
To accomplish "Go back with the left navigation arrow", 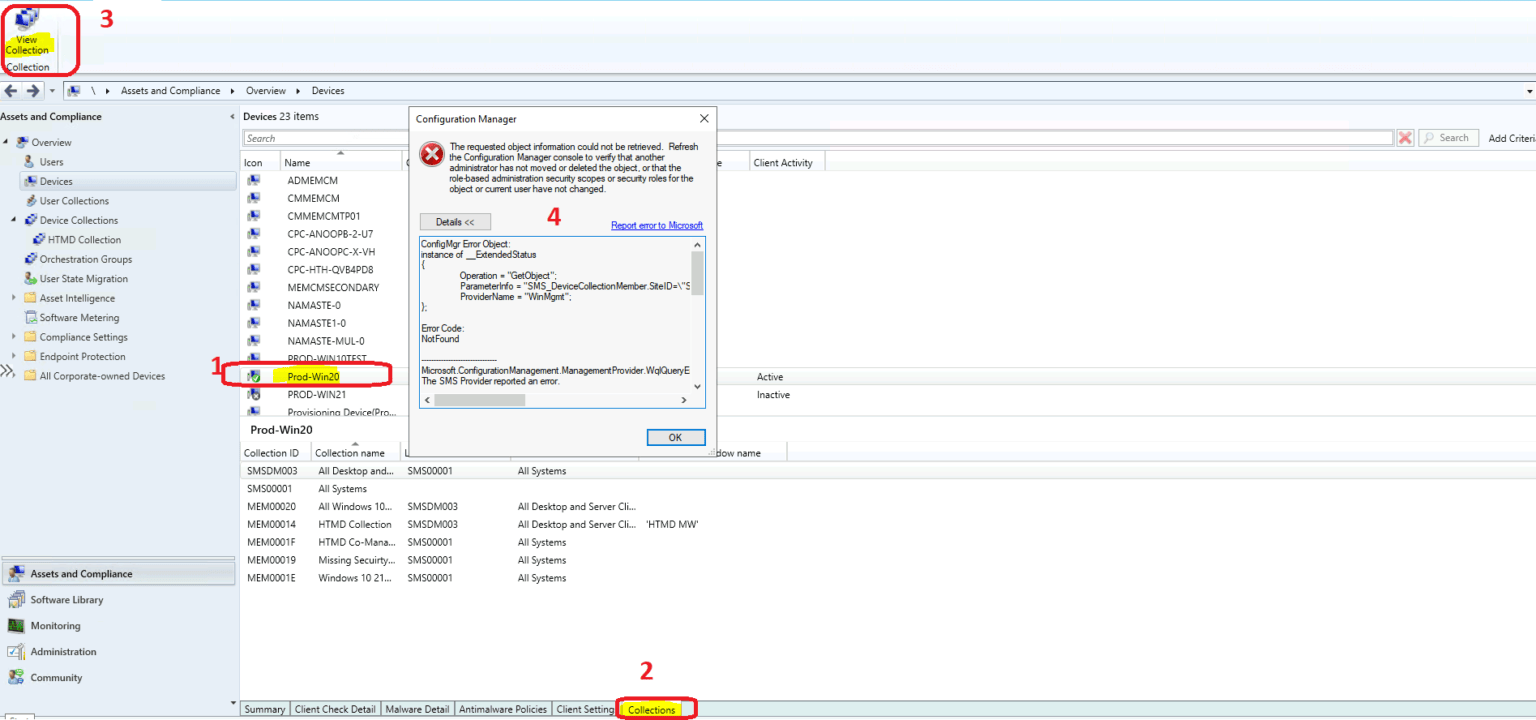I will pos(12,91).
